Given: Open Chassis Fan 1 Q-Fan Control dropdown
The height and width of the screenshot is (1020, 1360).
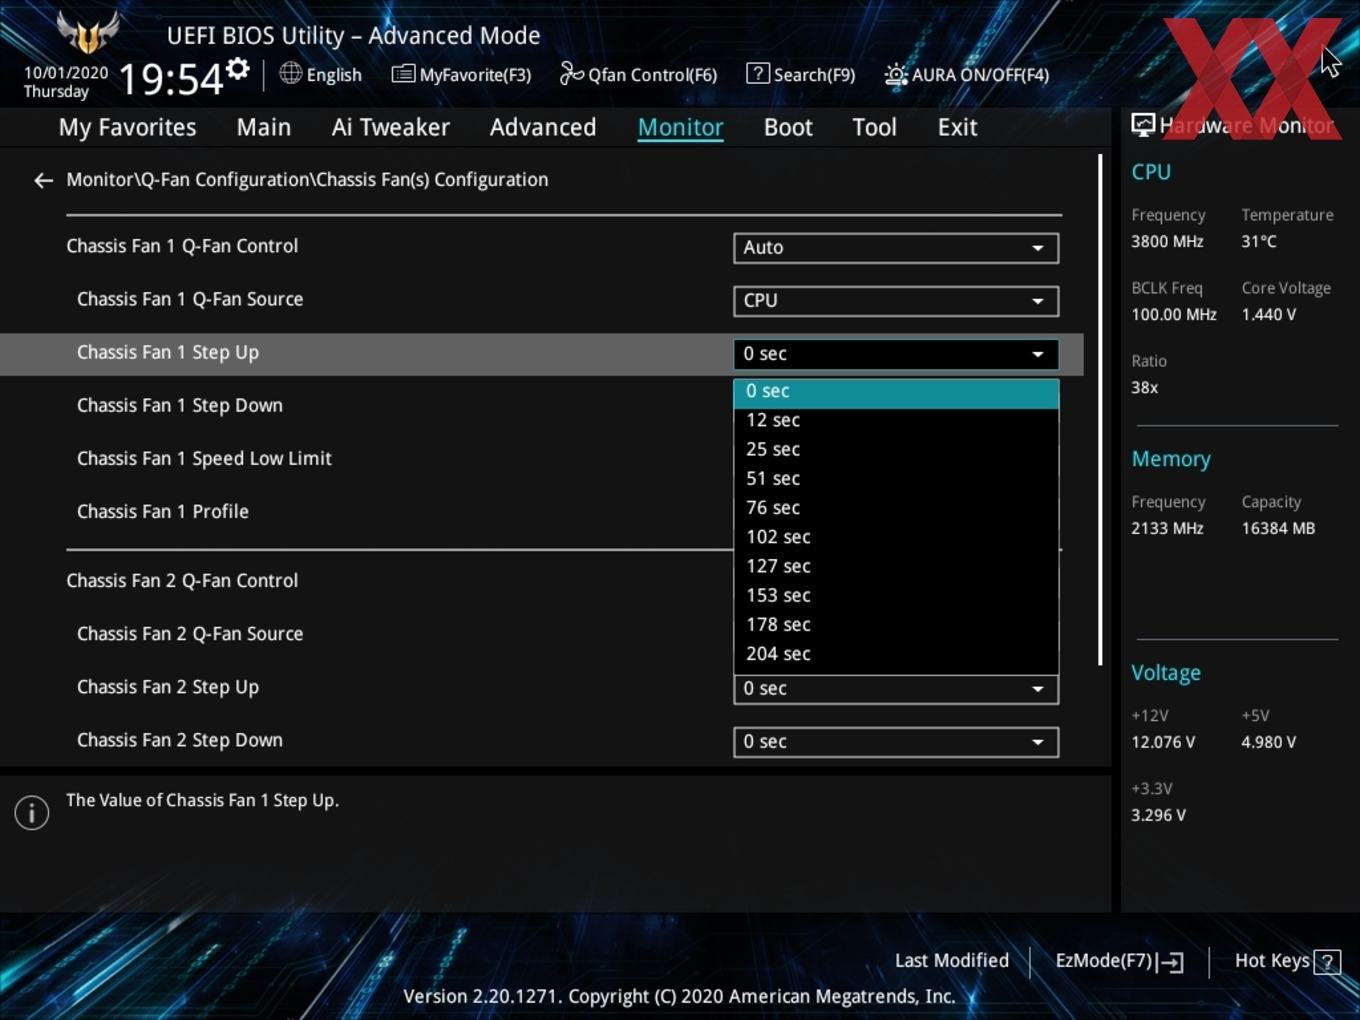Looking at the screenshot, I should [x=896, y=248].
